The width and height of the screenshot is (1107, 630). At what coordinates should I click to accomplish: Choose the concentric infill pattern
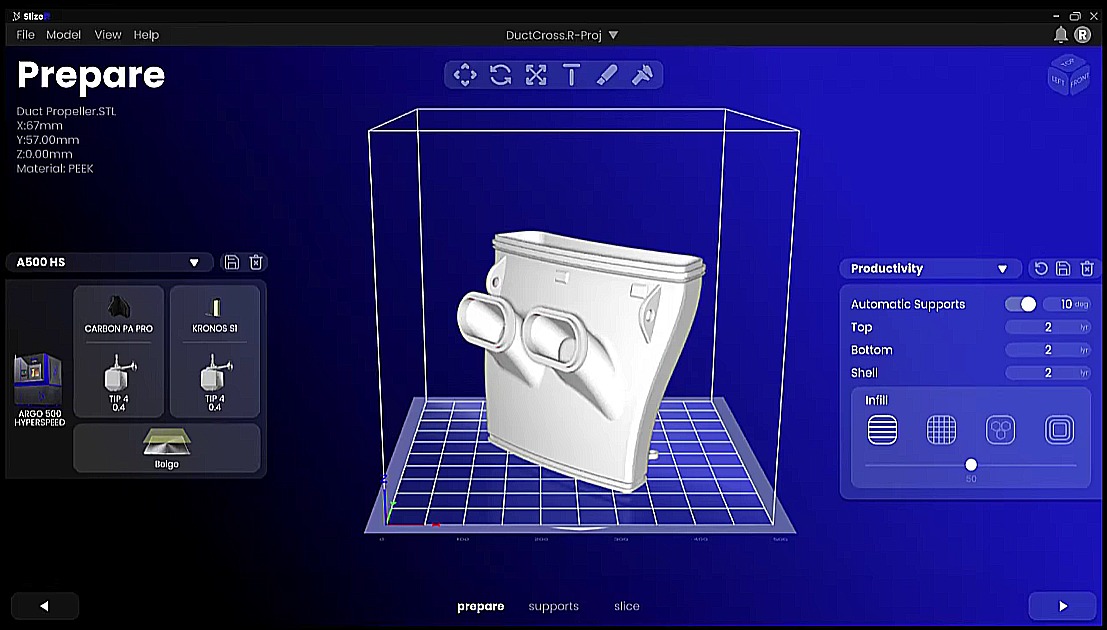[1059, 430]
